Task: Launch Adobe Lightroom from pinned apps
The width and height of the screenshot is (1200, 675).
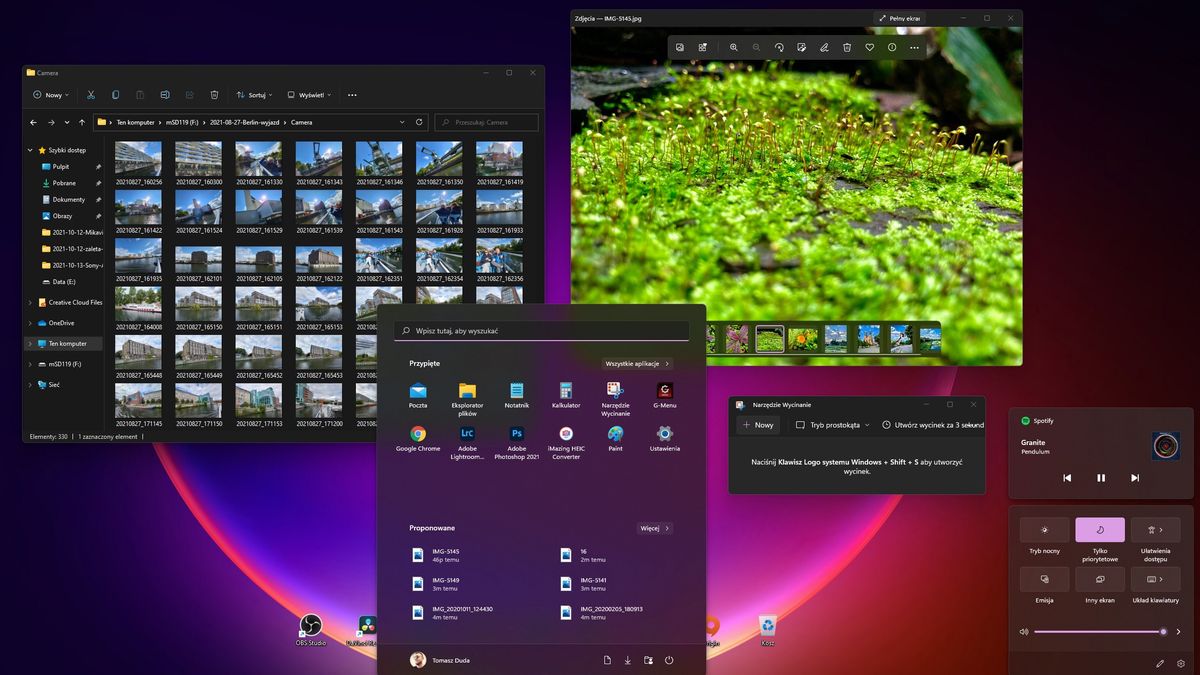Action: (x=467, y=443)
